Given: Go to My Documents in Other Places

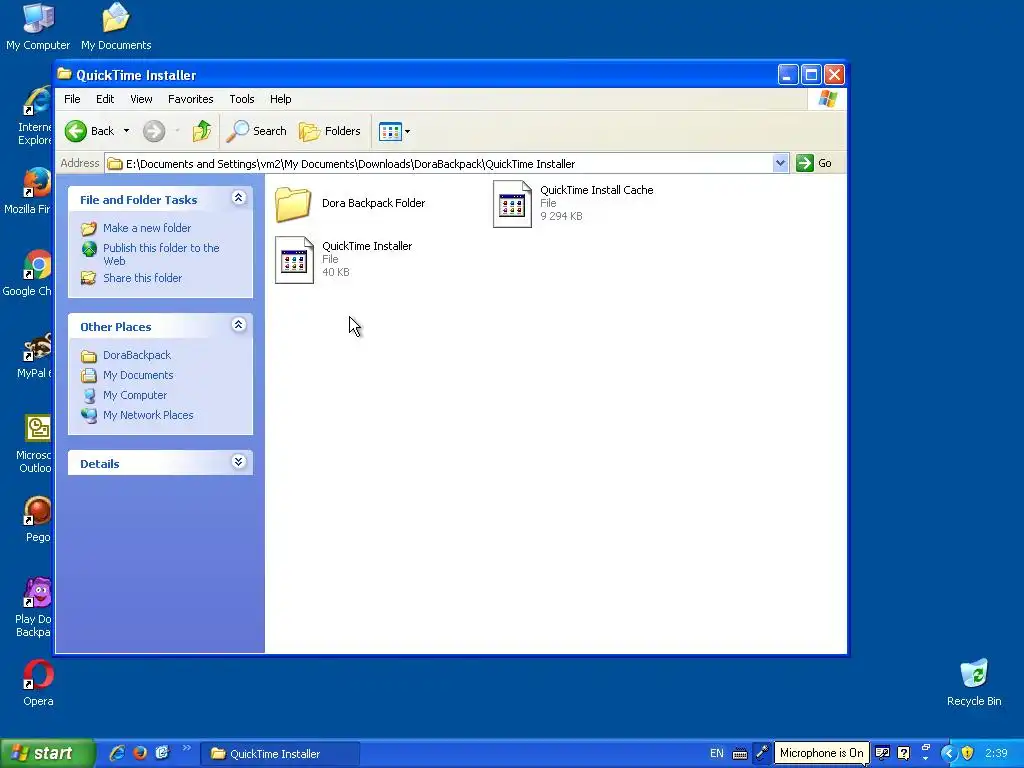Looking at the screenshot, I should [x=138, y=376].
